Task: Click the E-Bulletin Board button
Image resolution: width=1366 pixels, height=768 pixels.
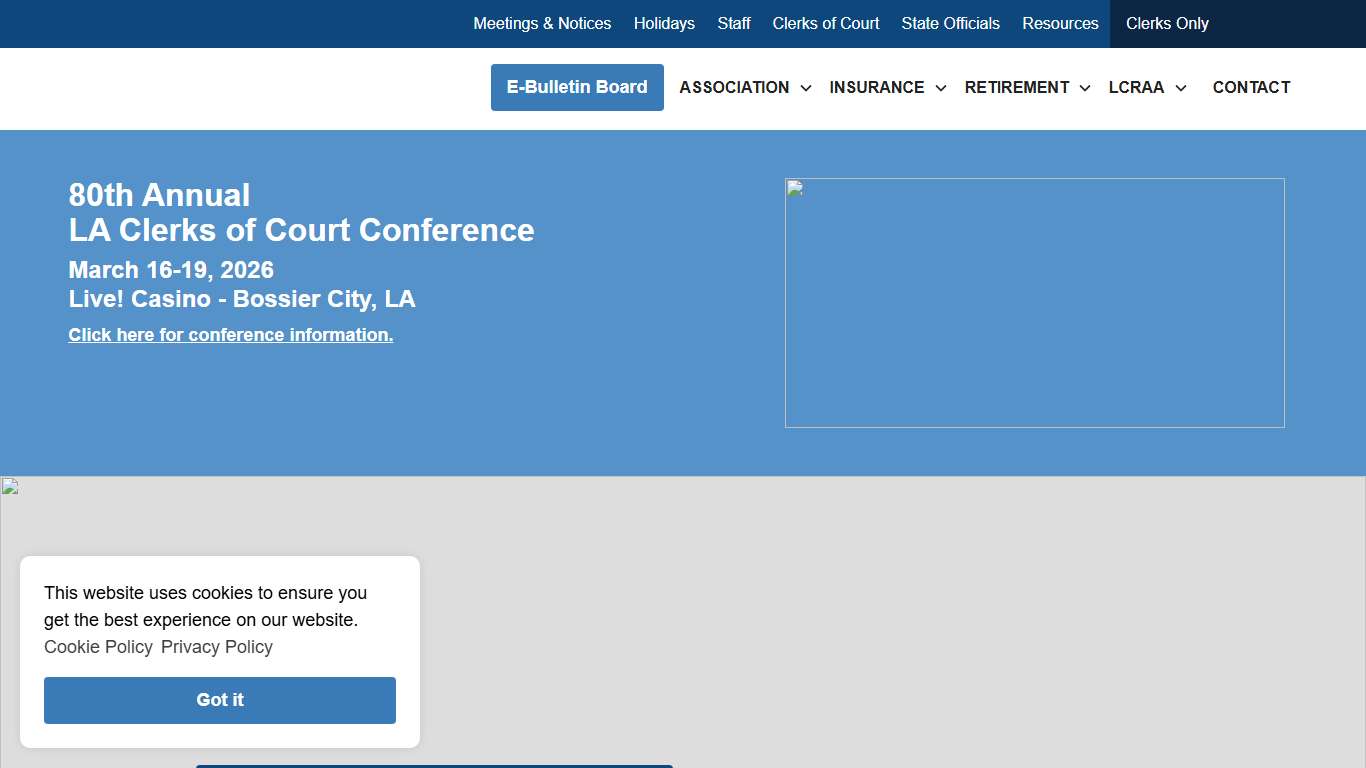Action: [577, 87]
